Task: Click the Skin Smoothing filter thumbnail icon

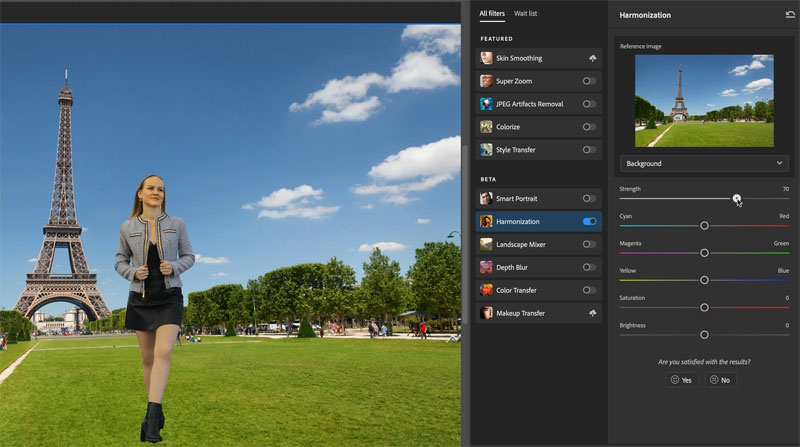Action: [486, 58]
